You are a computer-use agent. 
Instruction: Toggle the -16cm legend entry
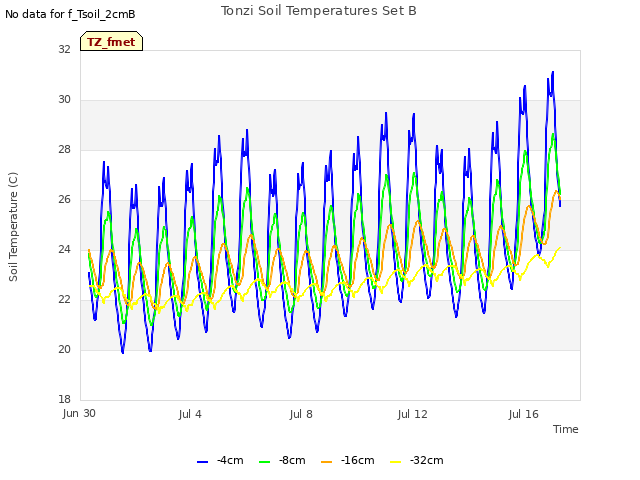pyautogui.click(x=347, y=460)
